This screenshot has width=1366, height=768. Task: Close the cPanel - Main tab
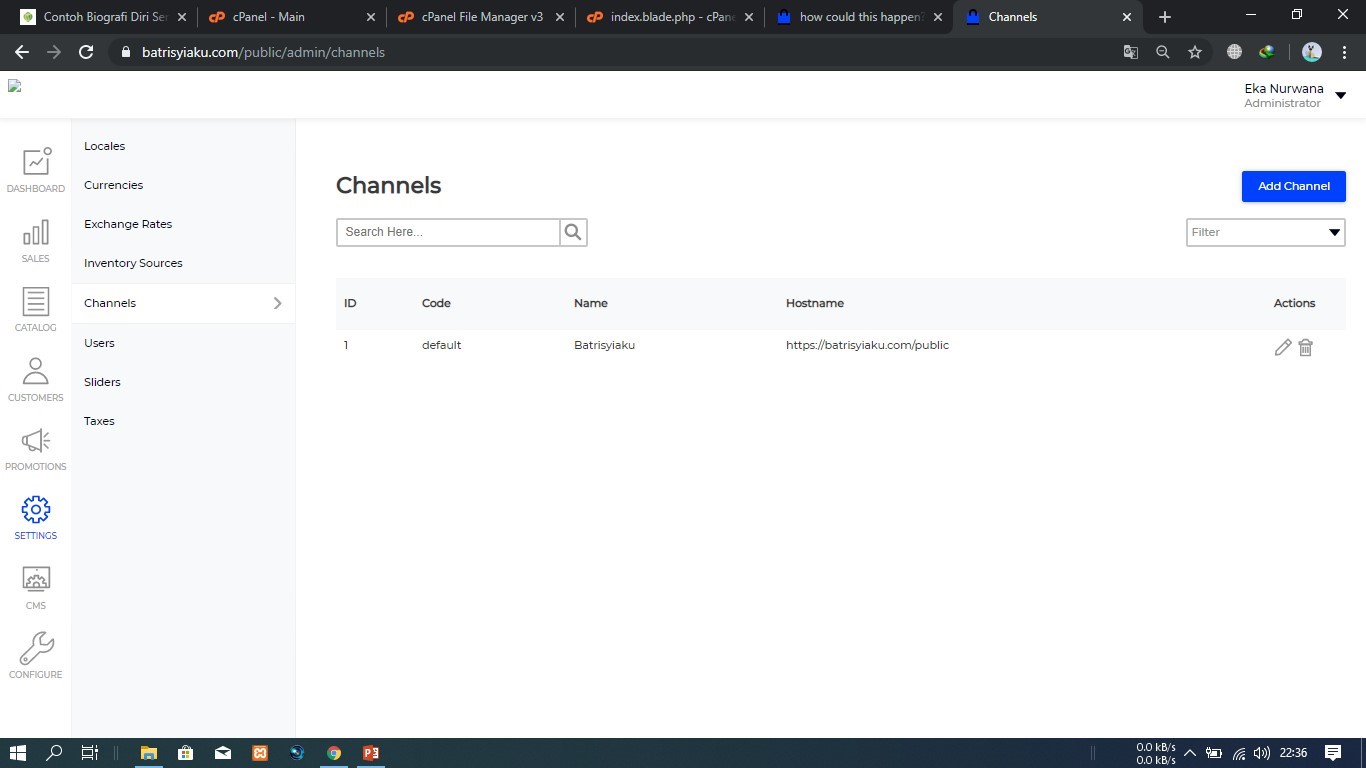coord(371,17)
